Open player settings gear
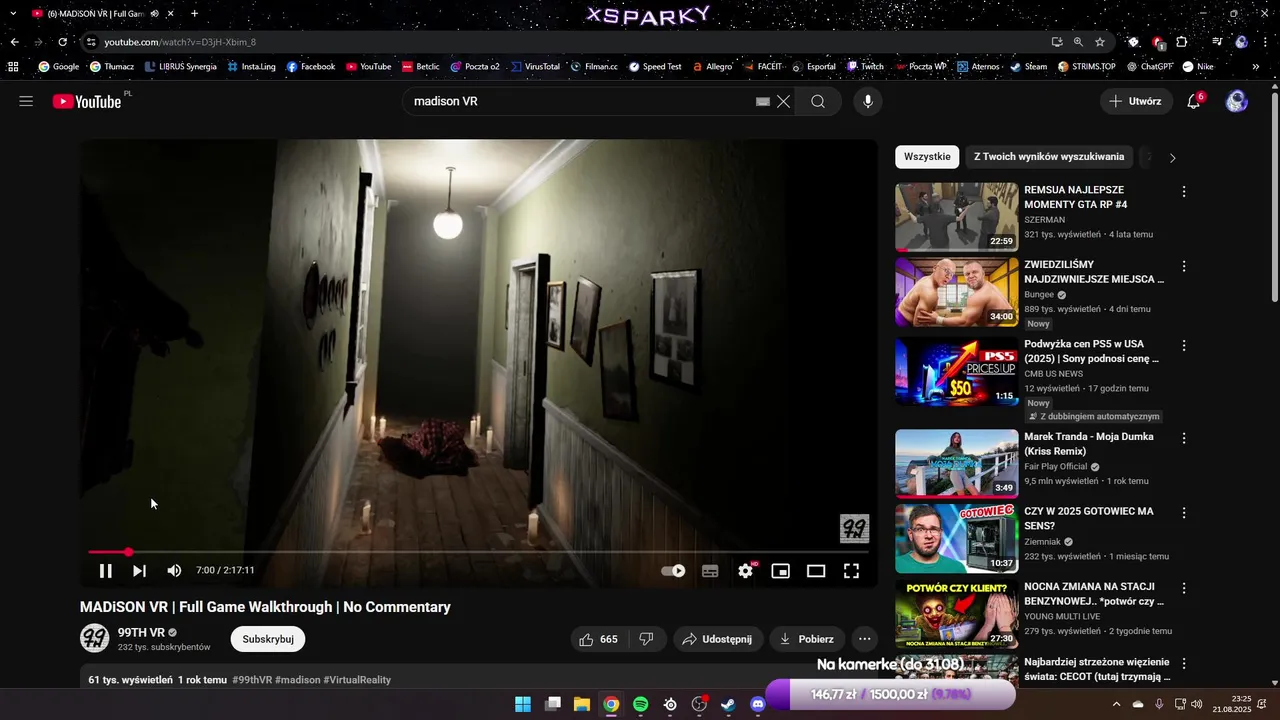 745,571
